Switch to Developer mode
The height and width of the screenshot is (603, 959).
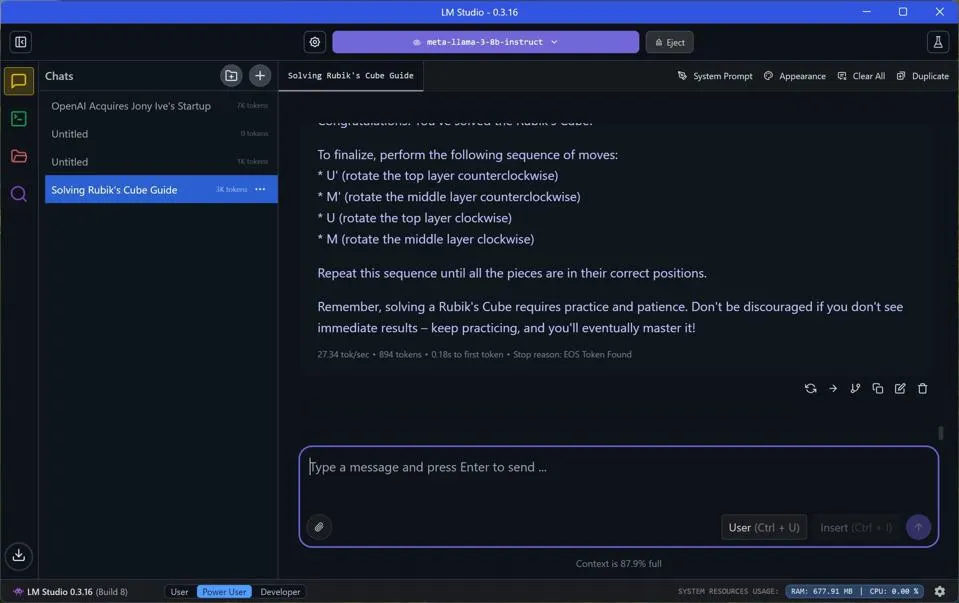click(x=280, y=592)
